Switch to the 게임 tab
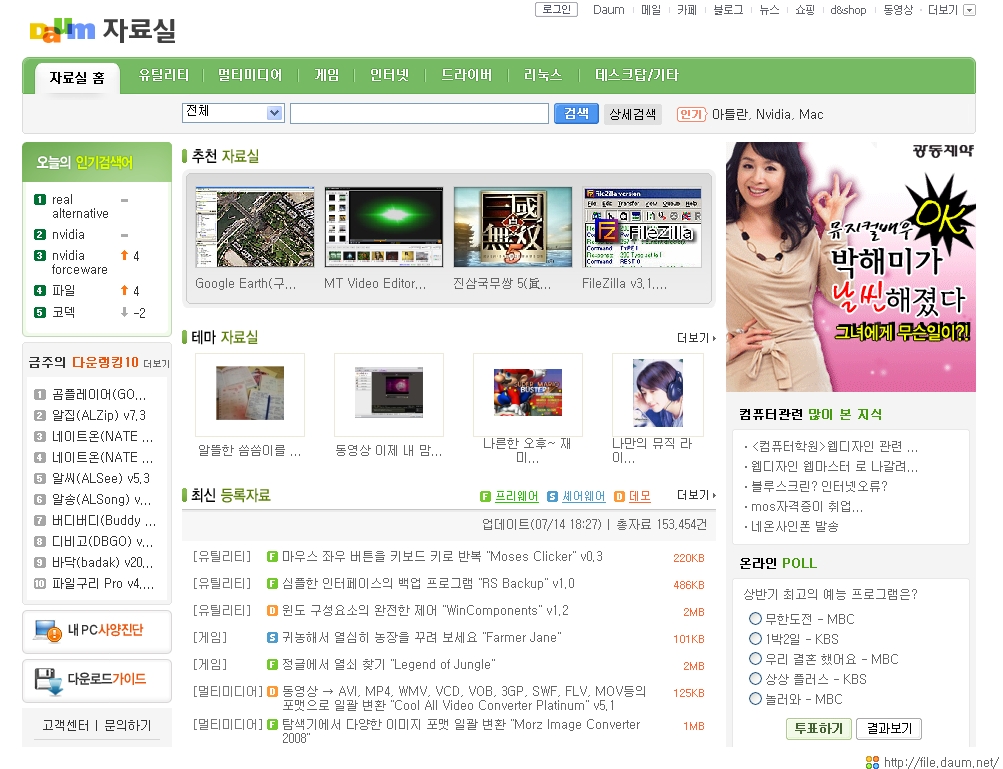The height and width of the screenshot is (769, 1003). [326, 75]
